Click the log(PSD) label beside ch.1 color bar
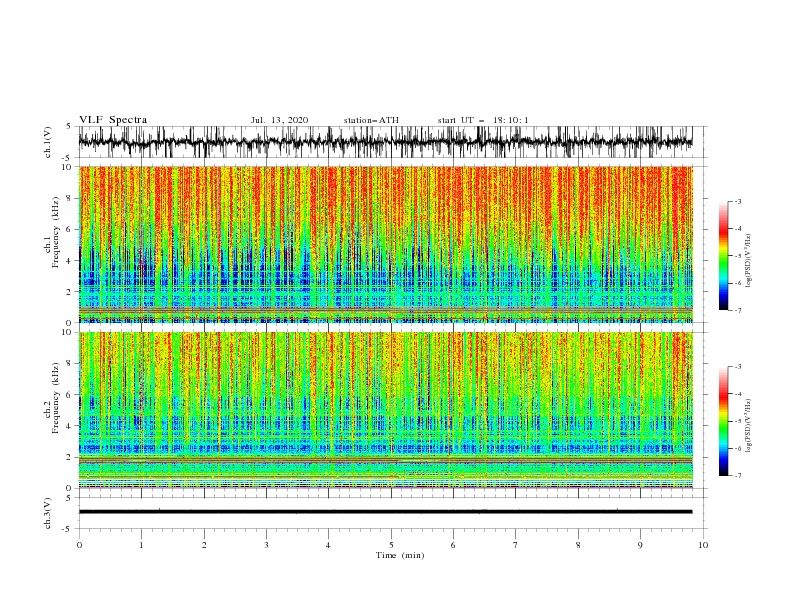This screenshot has height=612, width=792. (749, 261)
